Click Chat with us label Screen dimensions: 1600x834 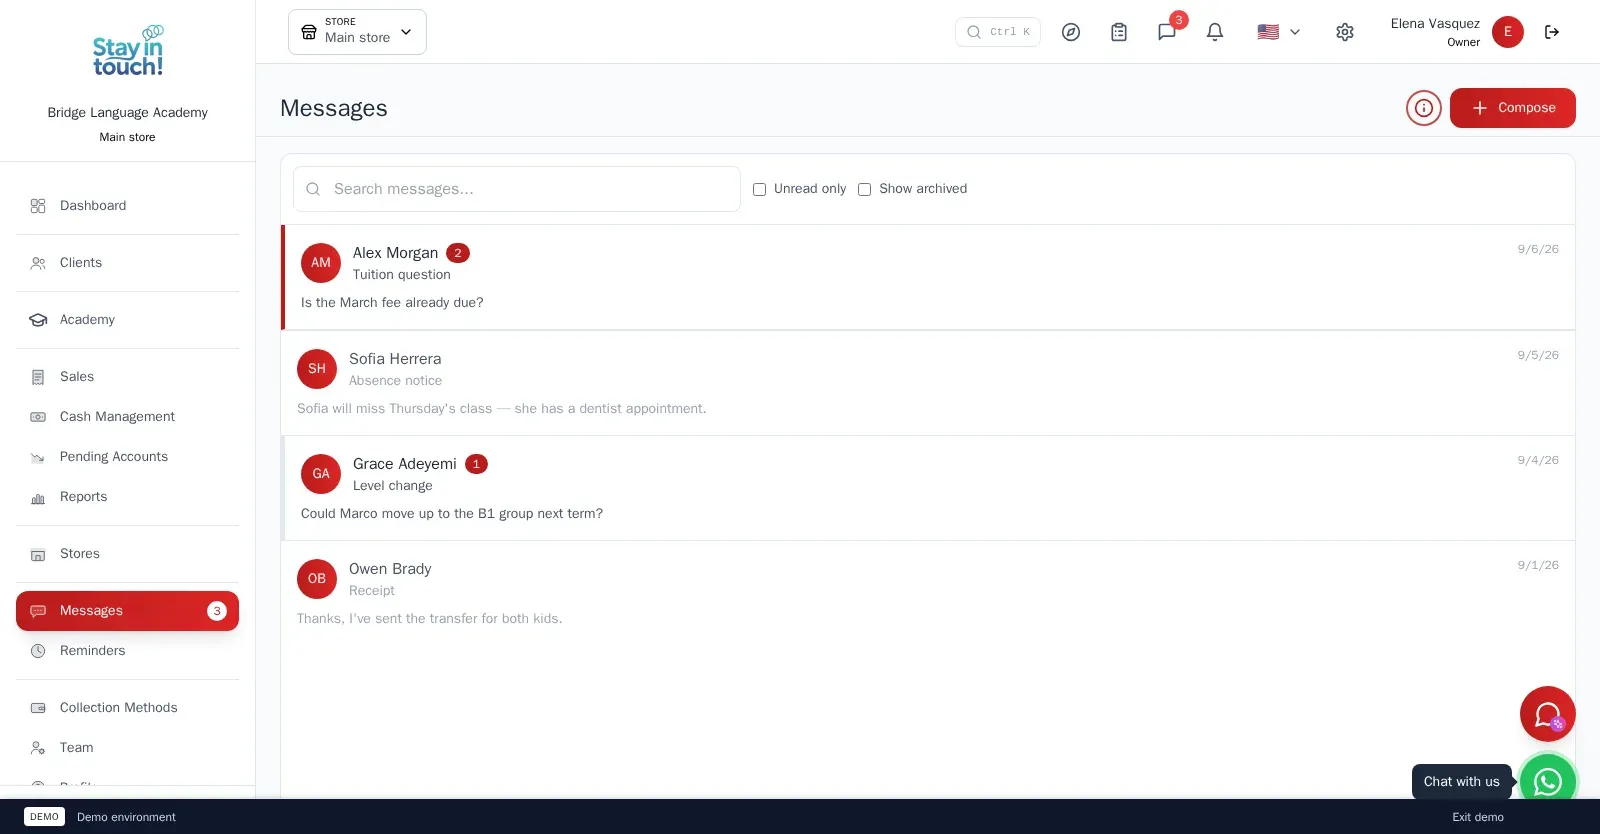[x=1462, y=782]
